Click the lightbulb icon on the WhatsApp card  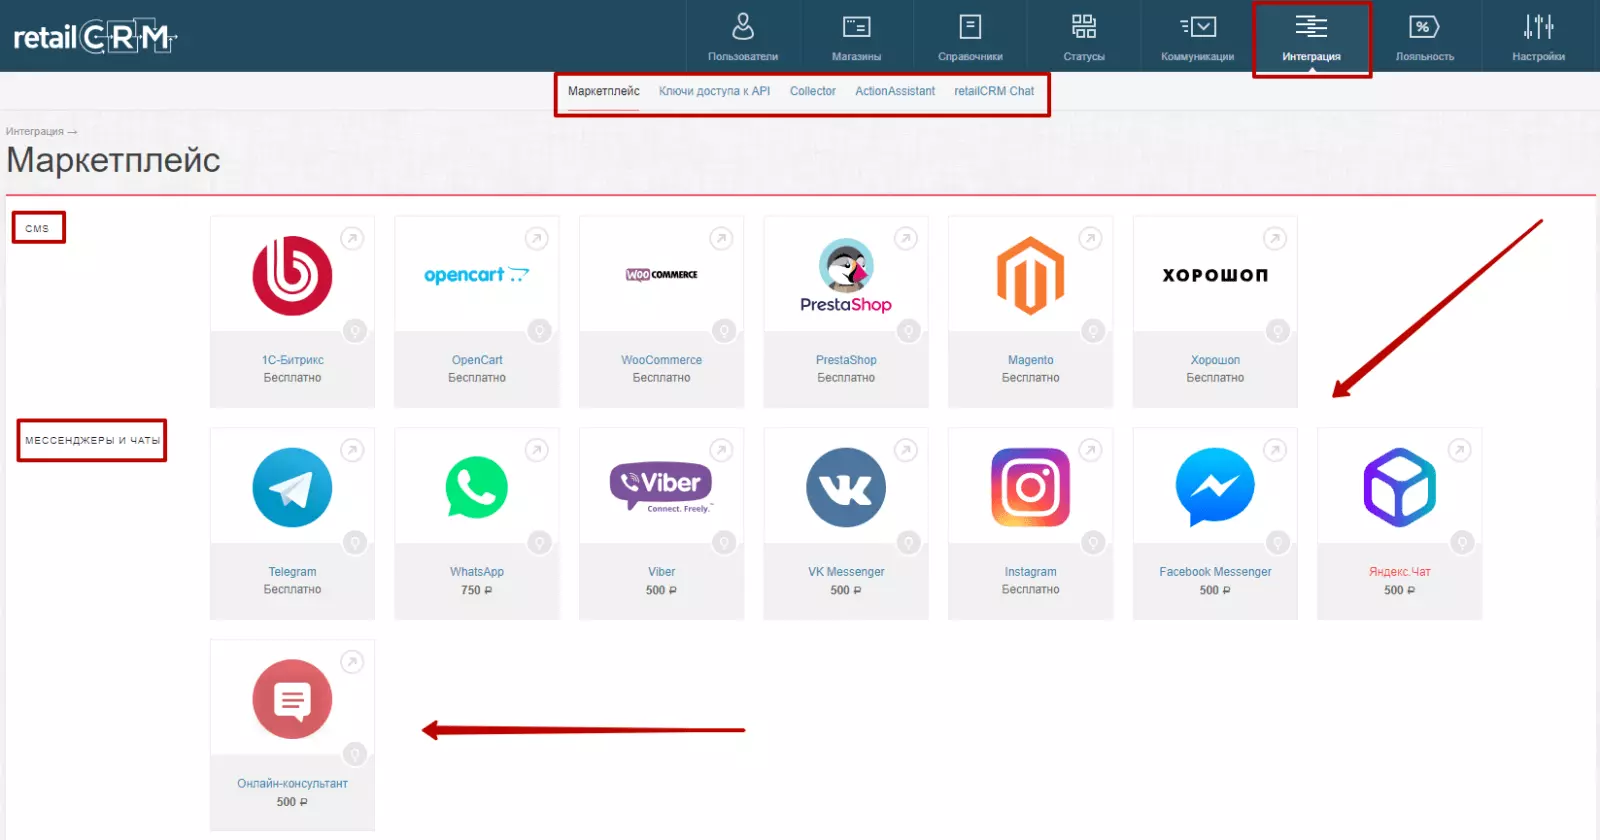[x=539, y=543]
